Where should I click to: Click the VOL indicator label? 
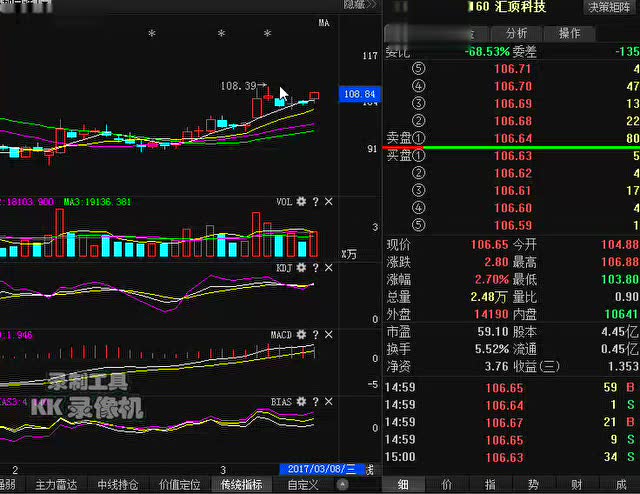(284, 202)
